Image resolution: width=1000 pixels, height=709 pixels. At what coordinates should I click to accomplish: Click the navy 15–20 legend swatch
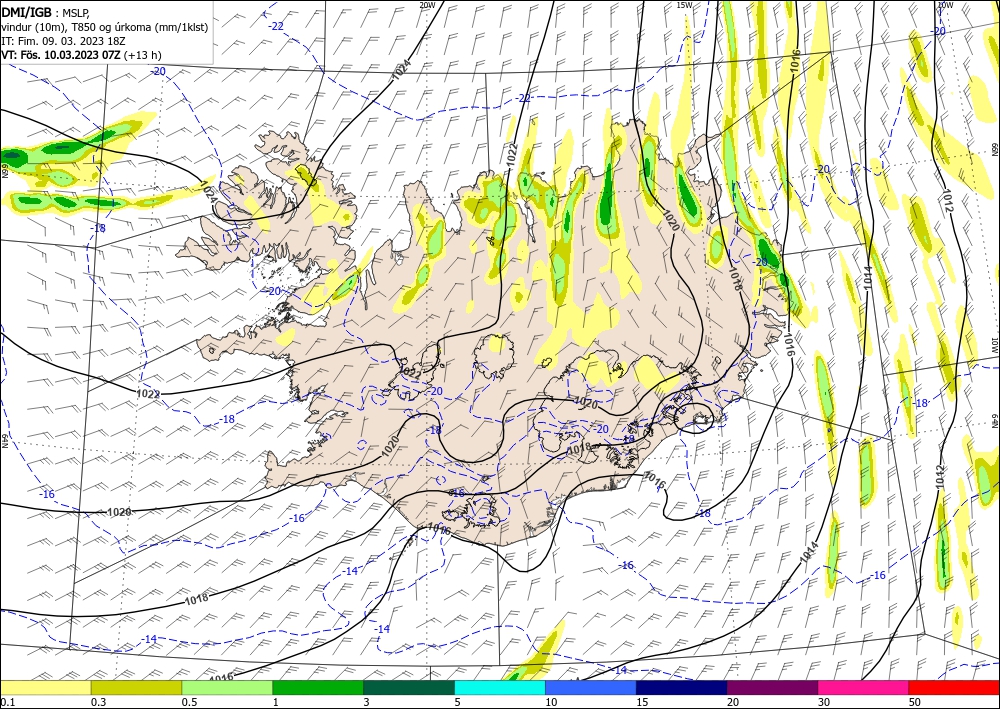coord(682,688)
